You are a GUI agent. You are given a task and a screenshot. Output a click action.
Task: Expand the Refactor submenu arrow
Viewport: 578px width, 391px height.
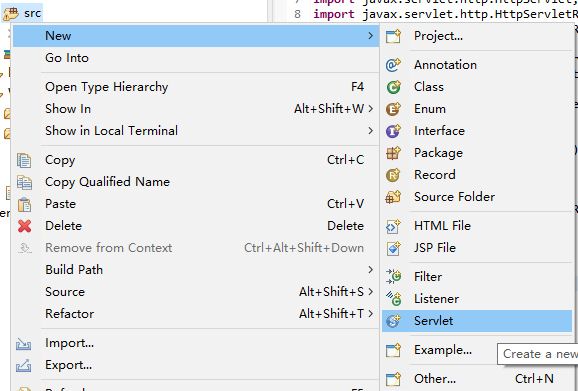pos(370,314)
